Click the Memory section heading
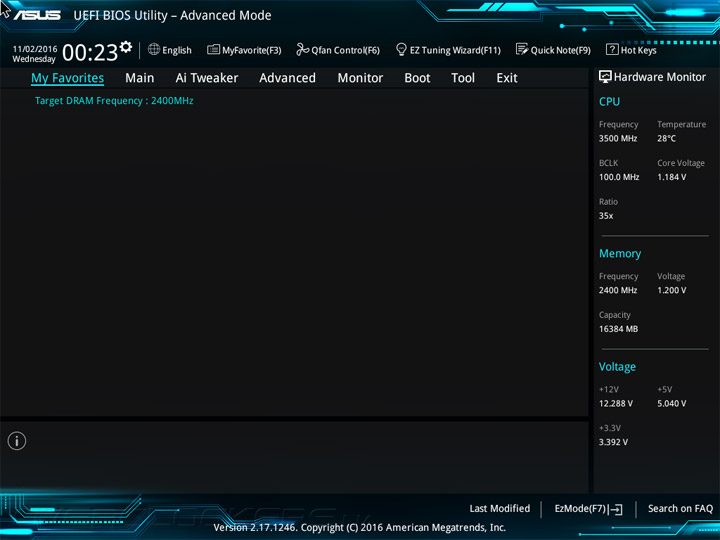 click(x=620, y=253)
